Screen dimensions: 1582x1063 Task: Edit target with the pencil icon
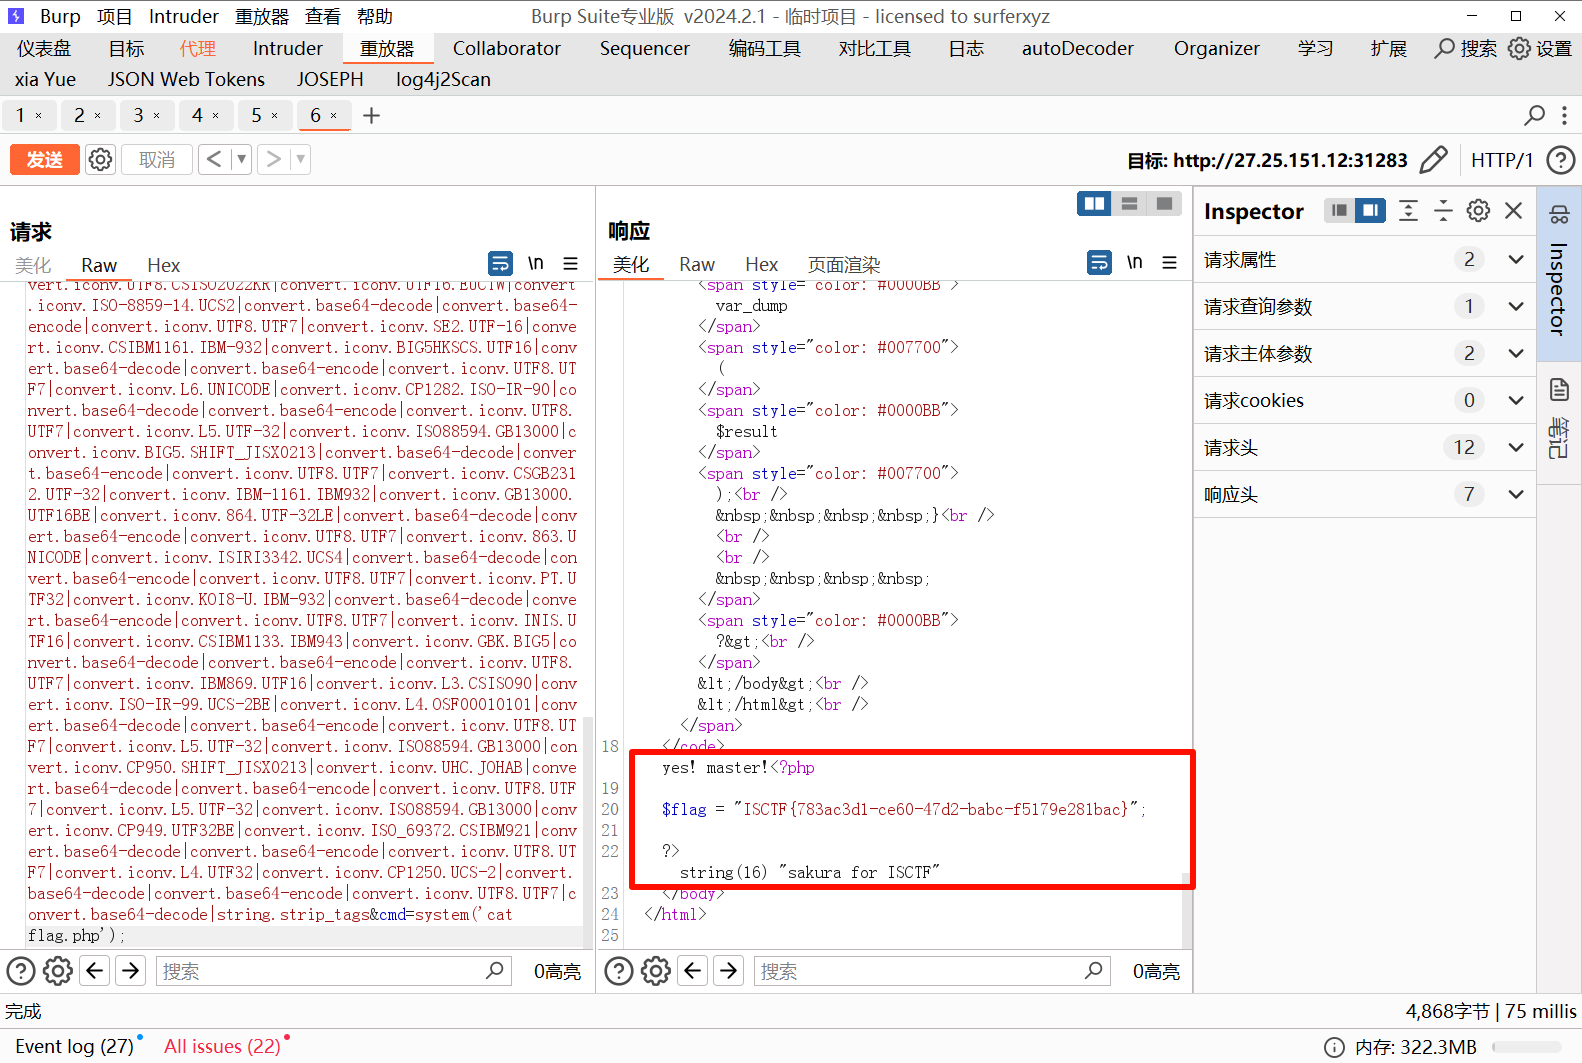click(x=1433, y=160)
